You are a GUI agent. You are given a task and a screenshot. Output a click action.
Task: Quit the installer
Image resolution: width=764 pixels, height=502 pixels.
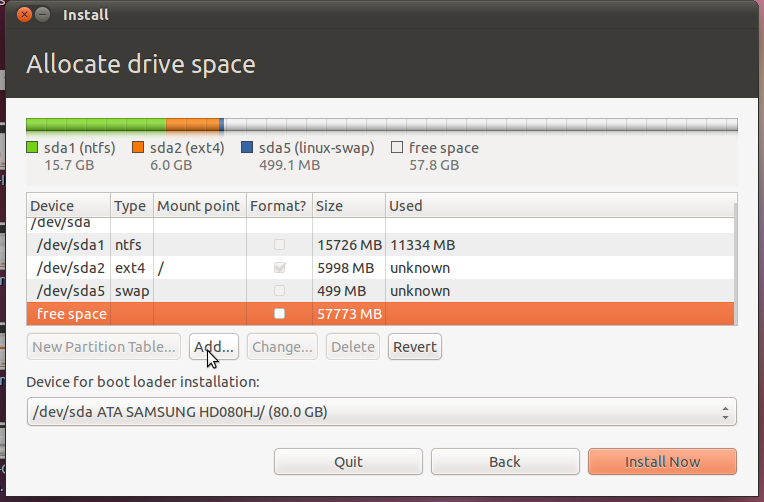click(348, 462)
